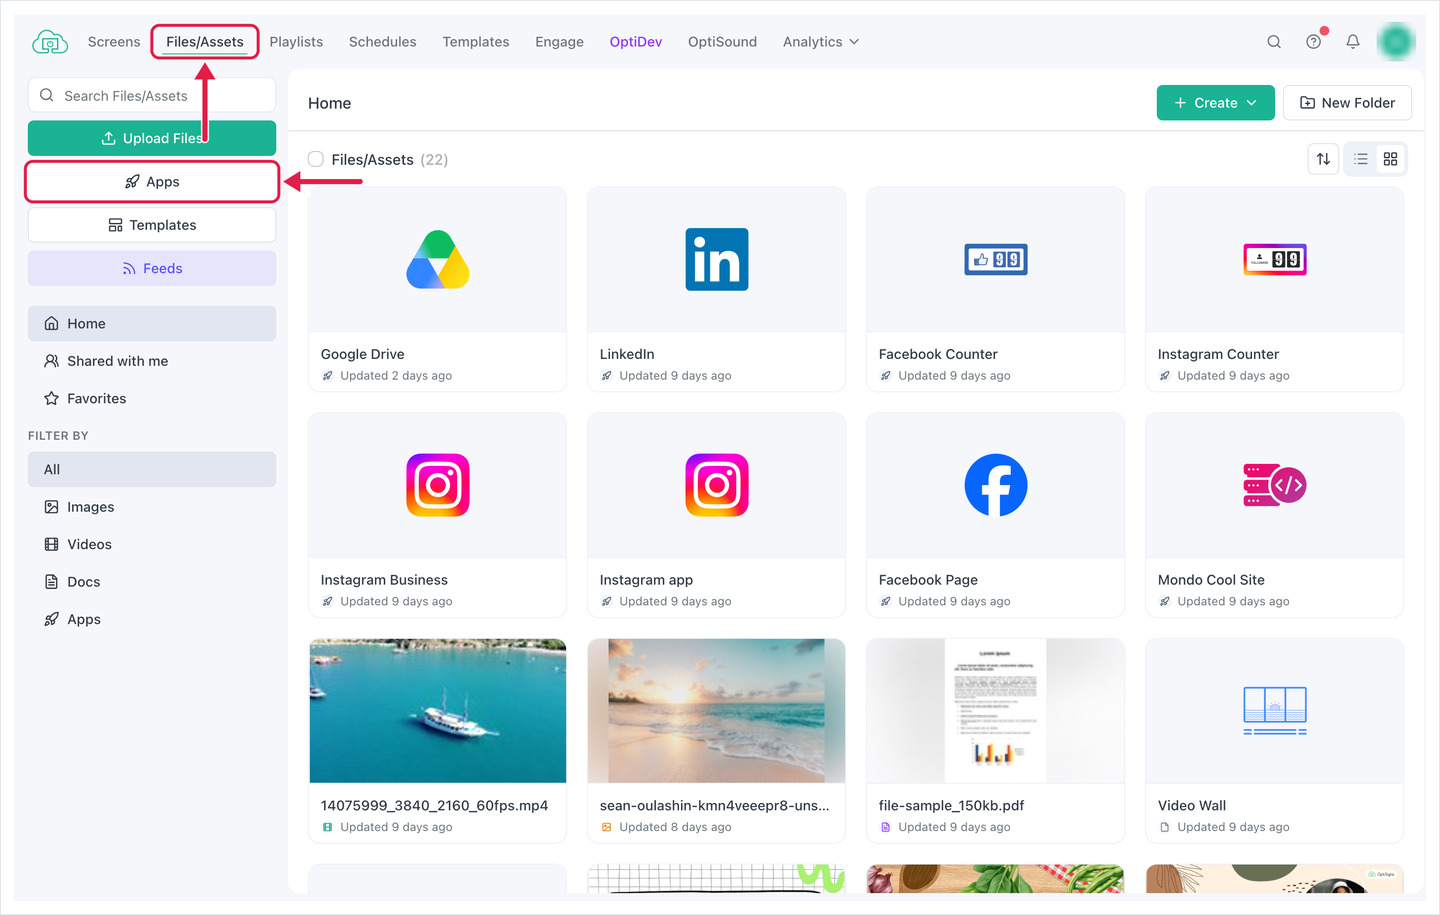1440x915 pixels.
Task: Open the boat video thumbnail
Action: click(x=438, y=711)
